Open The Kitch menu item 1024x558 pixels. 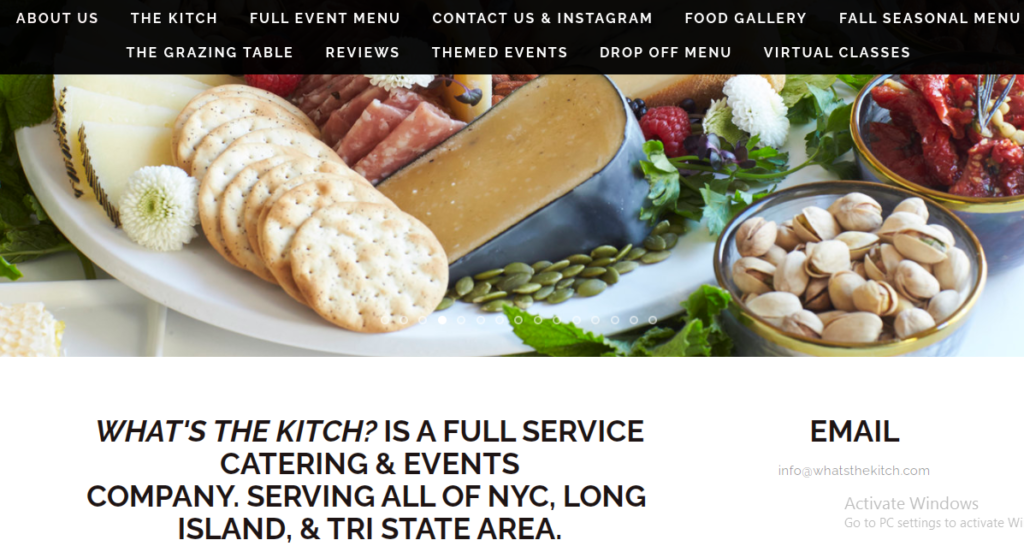(174, 18)
